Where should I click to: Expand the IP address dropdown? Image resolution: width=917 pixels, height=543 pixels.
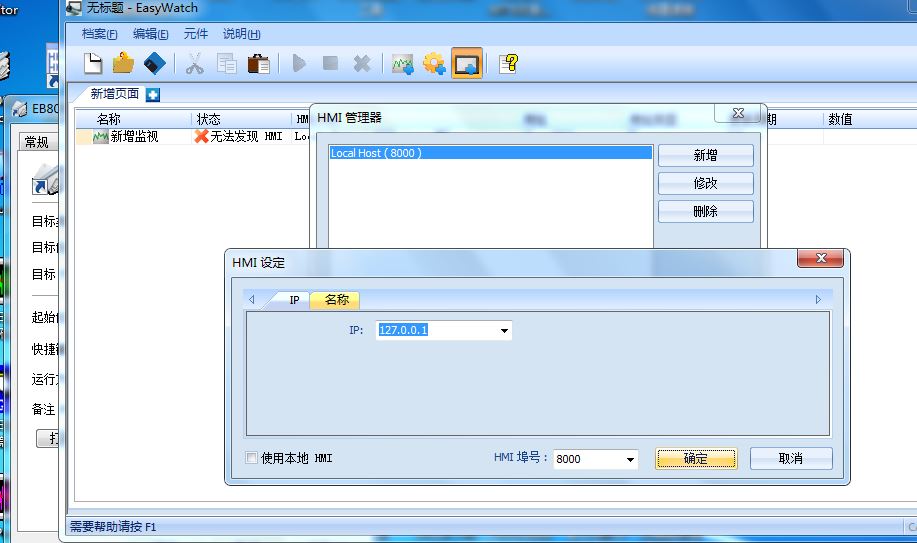pyautogui.click(x=504, y=330)
